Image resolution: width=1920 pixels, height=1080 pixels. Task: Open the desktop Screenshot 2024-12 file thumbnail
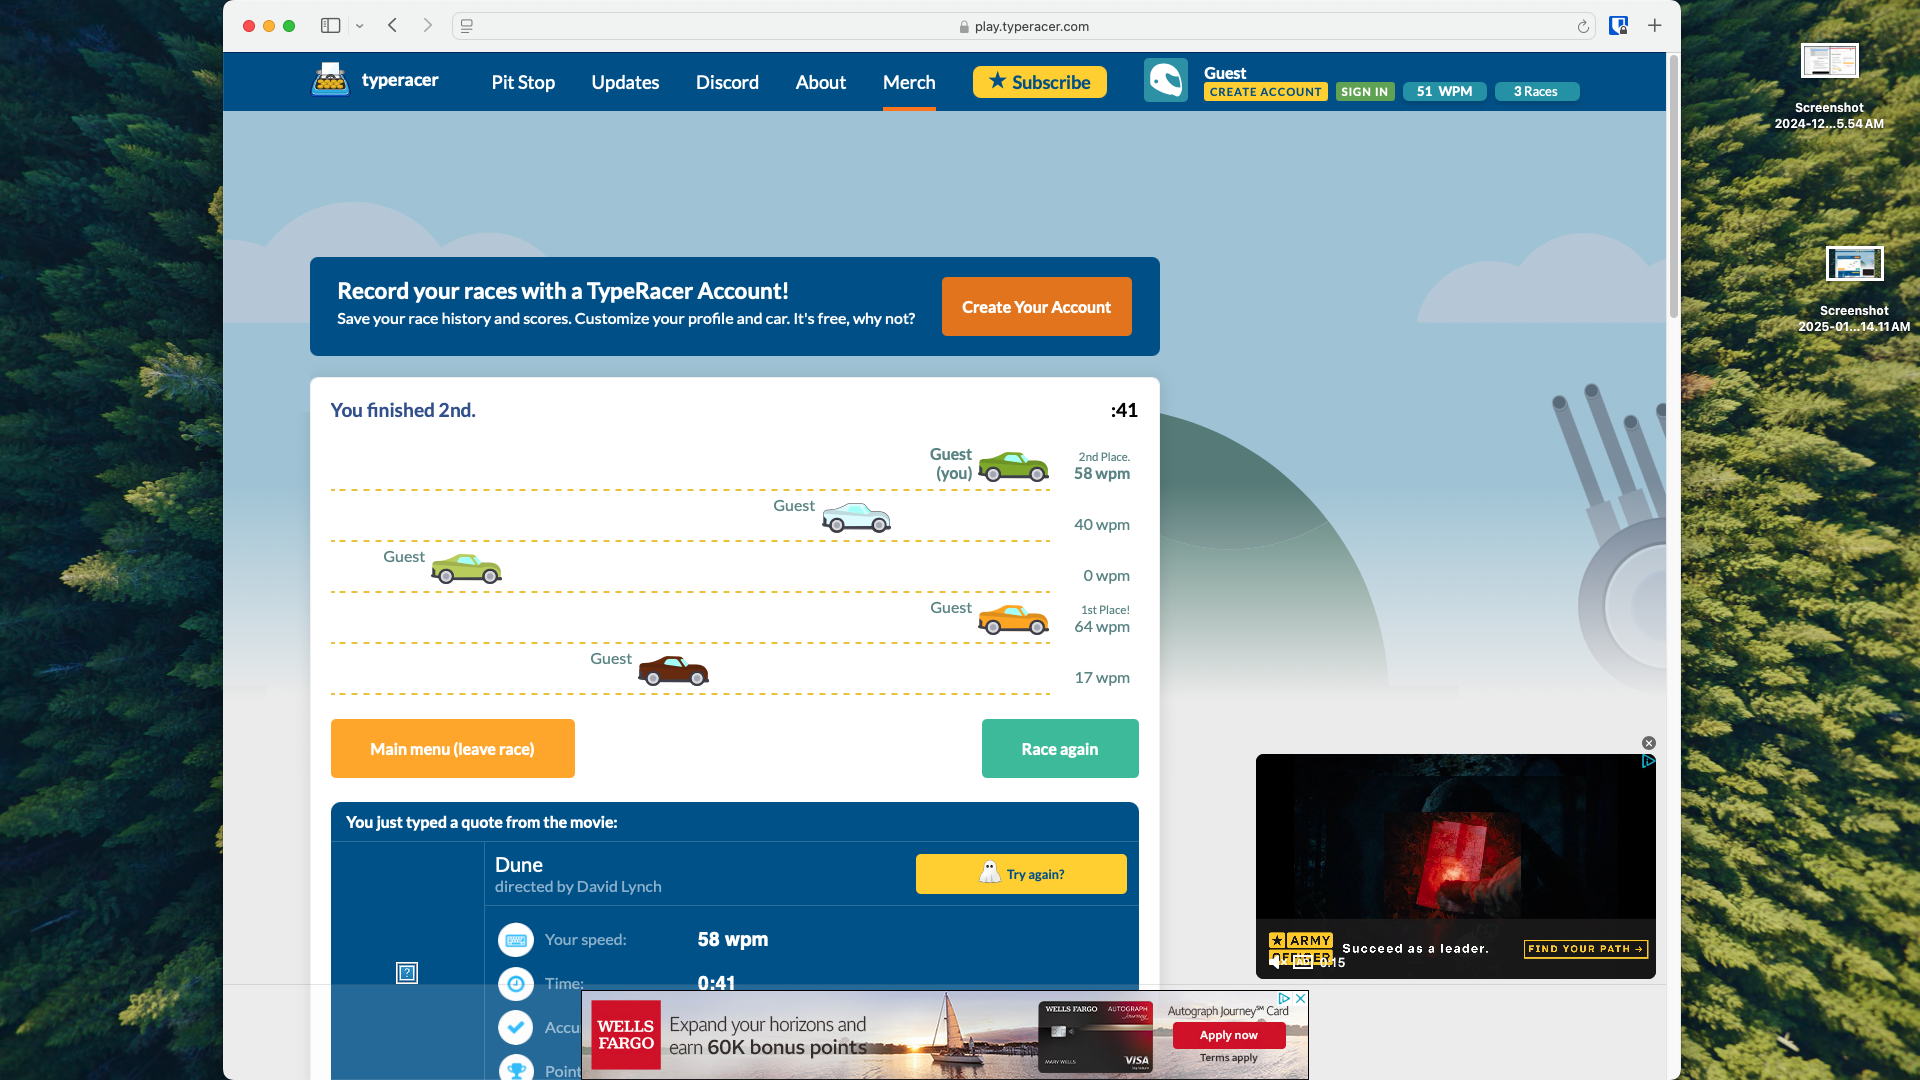[x=1829, y=61]
